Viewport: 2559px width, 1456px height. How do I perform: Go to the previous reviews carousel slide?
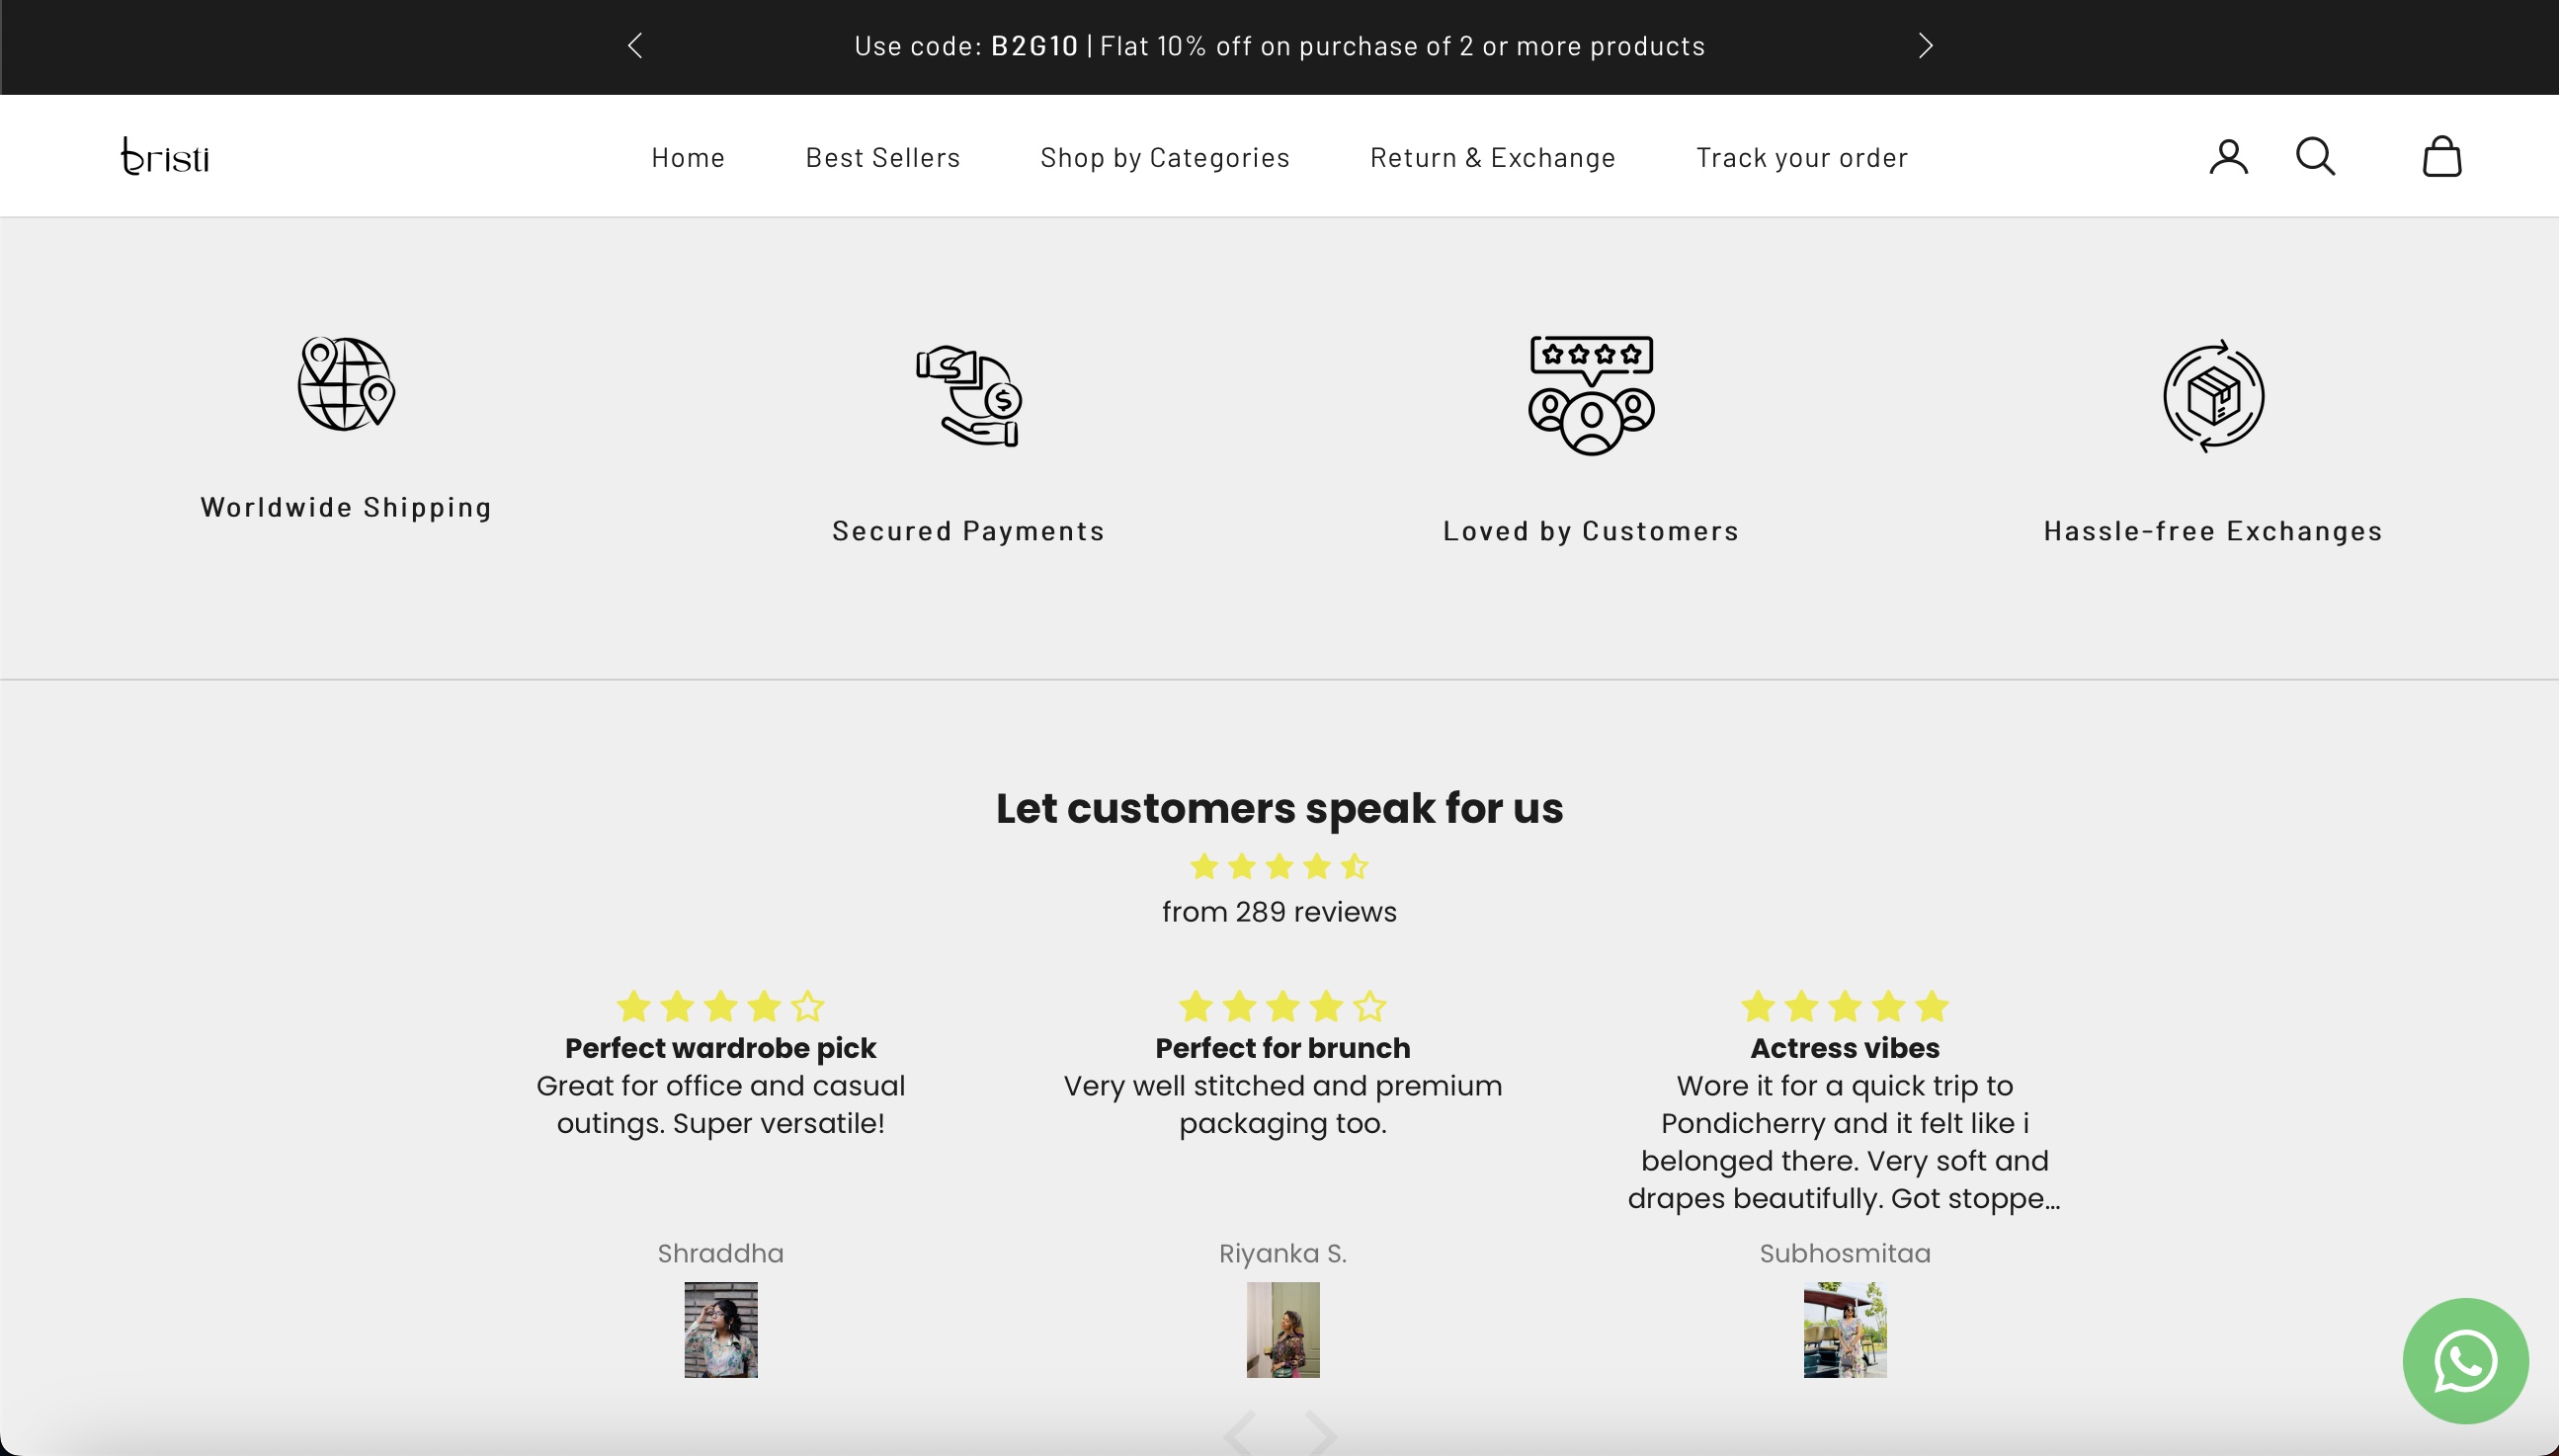pyautogui.click(x=1239, y=1433)
